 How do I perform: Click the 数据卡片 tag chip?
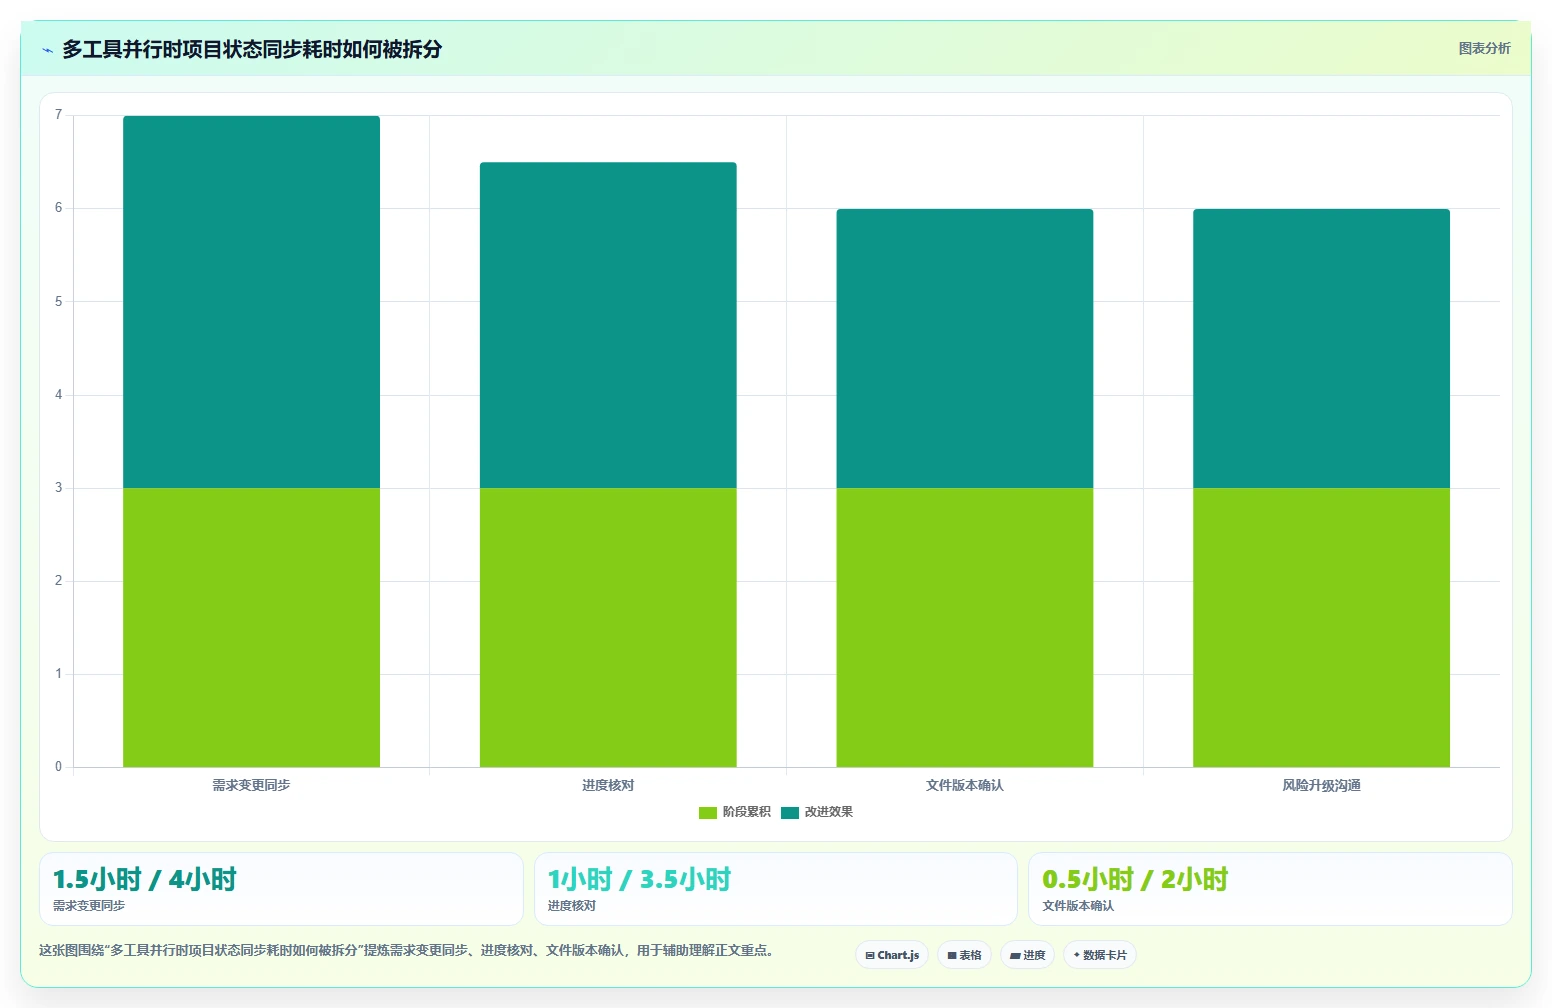tap(1100, 955)
